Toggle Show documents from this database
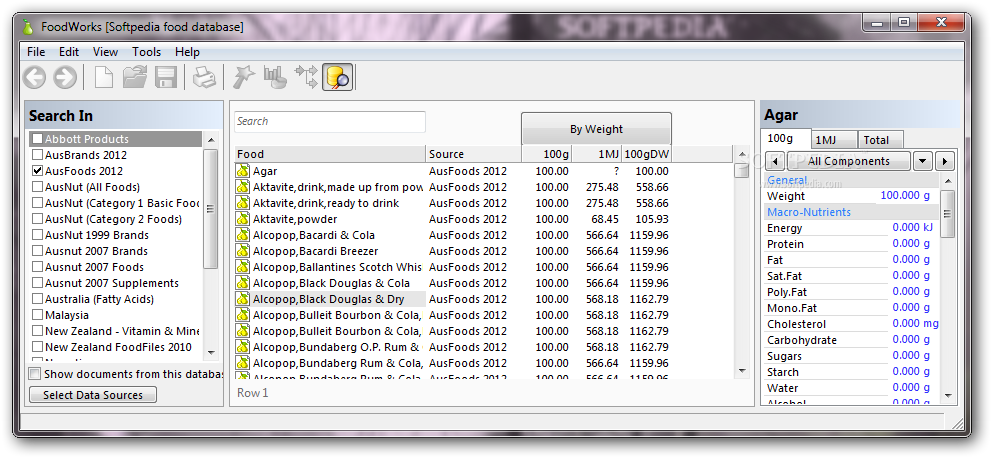The width and height of the screenshot is (992, 458). point(35,374)
